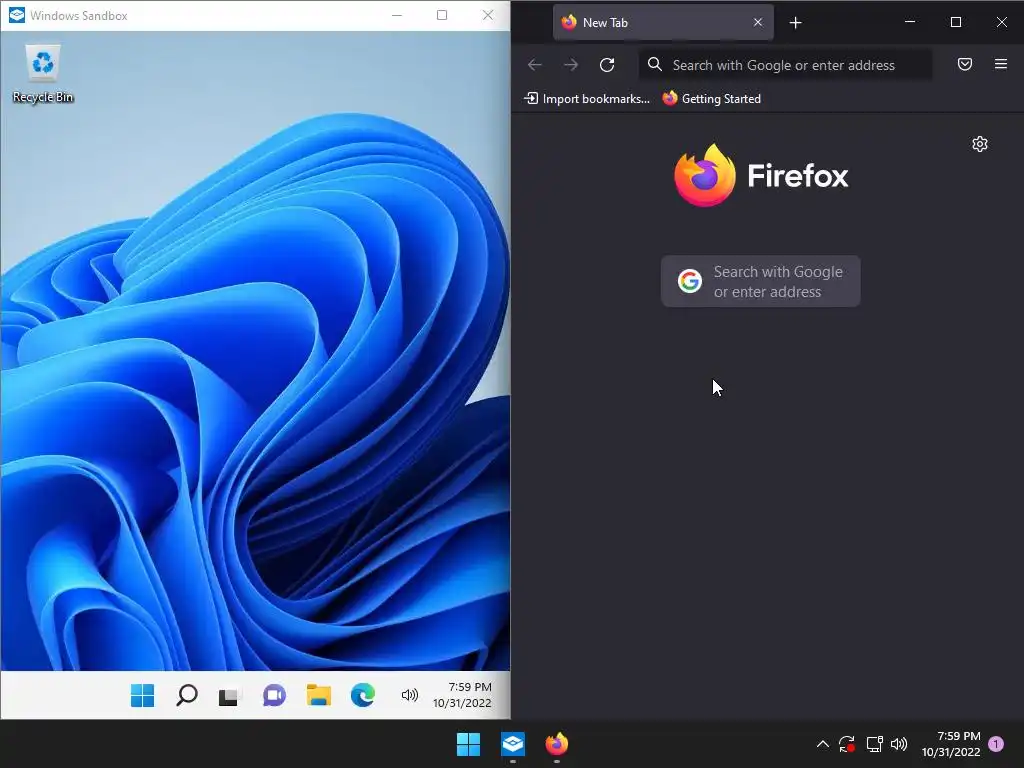Open the Sandbox clock showing 7:59 PM
The height and width of the screenshot is (768, 1024).
pos(462,695)
